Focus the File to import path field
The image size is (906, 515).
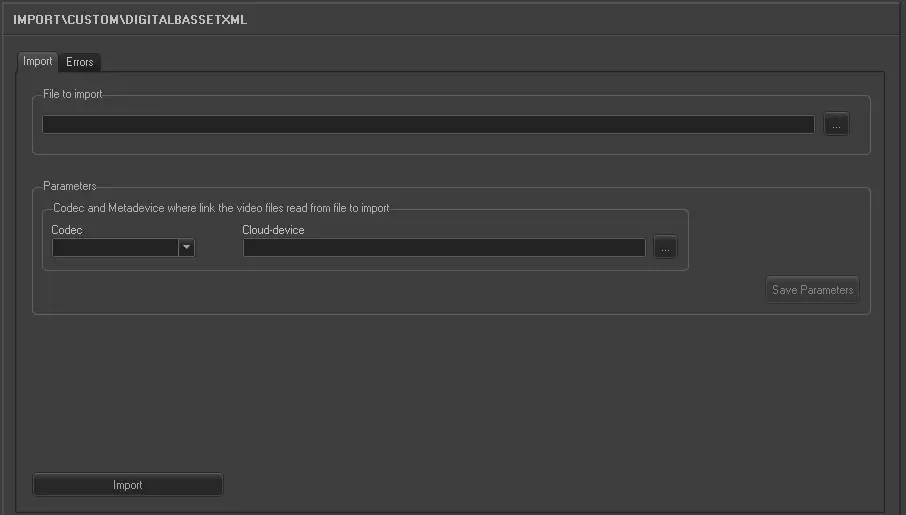(428, 125)
